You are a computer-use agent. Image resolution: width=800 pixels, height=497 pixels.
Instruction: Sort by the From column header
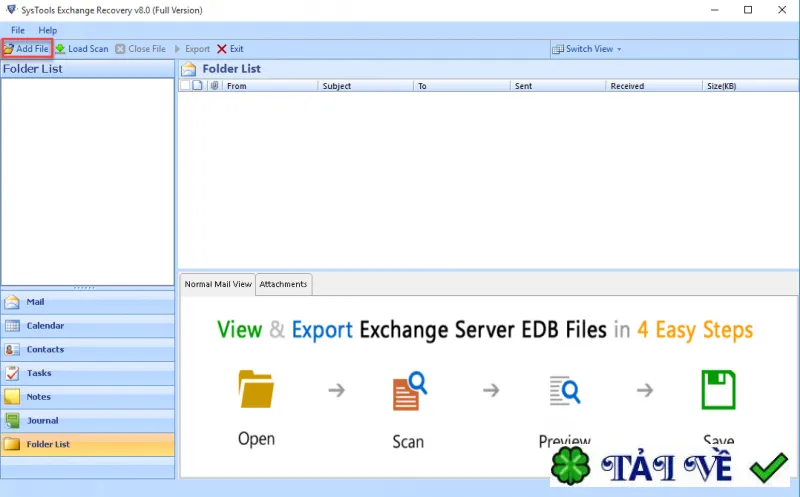pyautogui.click(x=269, y=86)
